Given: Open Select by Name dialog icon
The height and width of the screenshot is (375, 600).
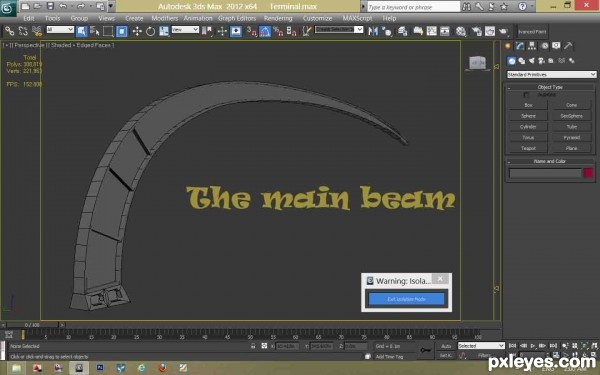Looking at the screenshot, I should (x=95, y=31).
